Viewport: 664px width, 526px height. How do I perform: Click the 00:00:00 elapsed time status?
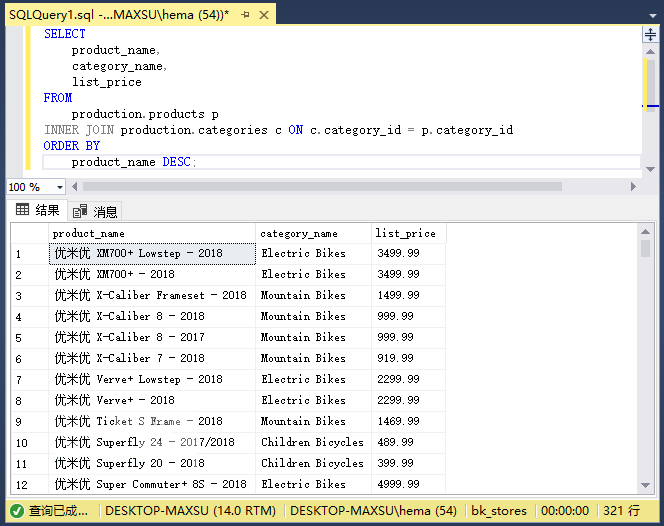click(565, 511)
